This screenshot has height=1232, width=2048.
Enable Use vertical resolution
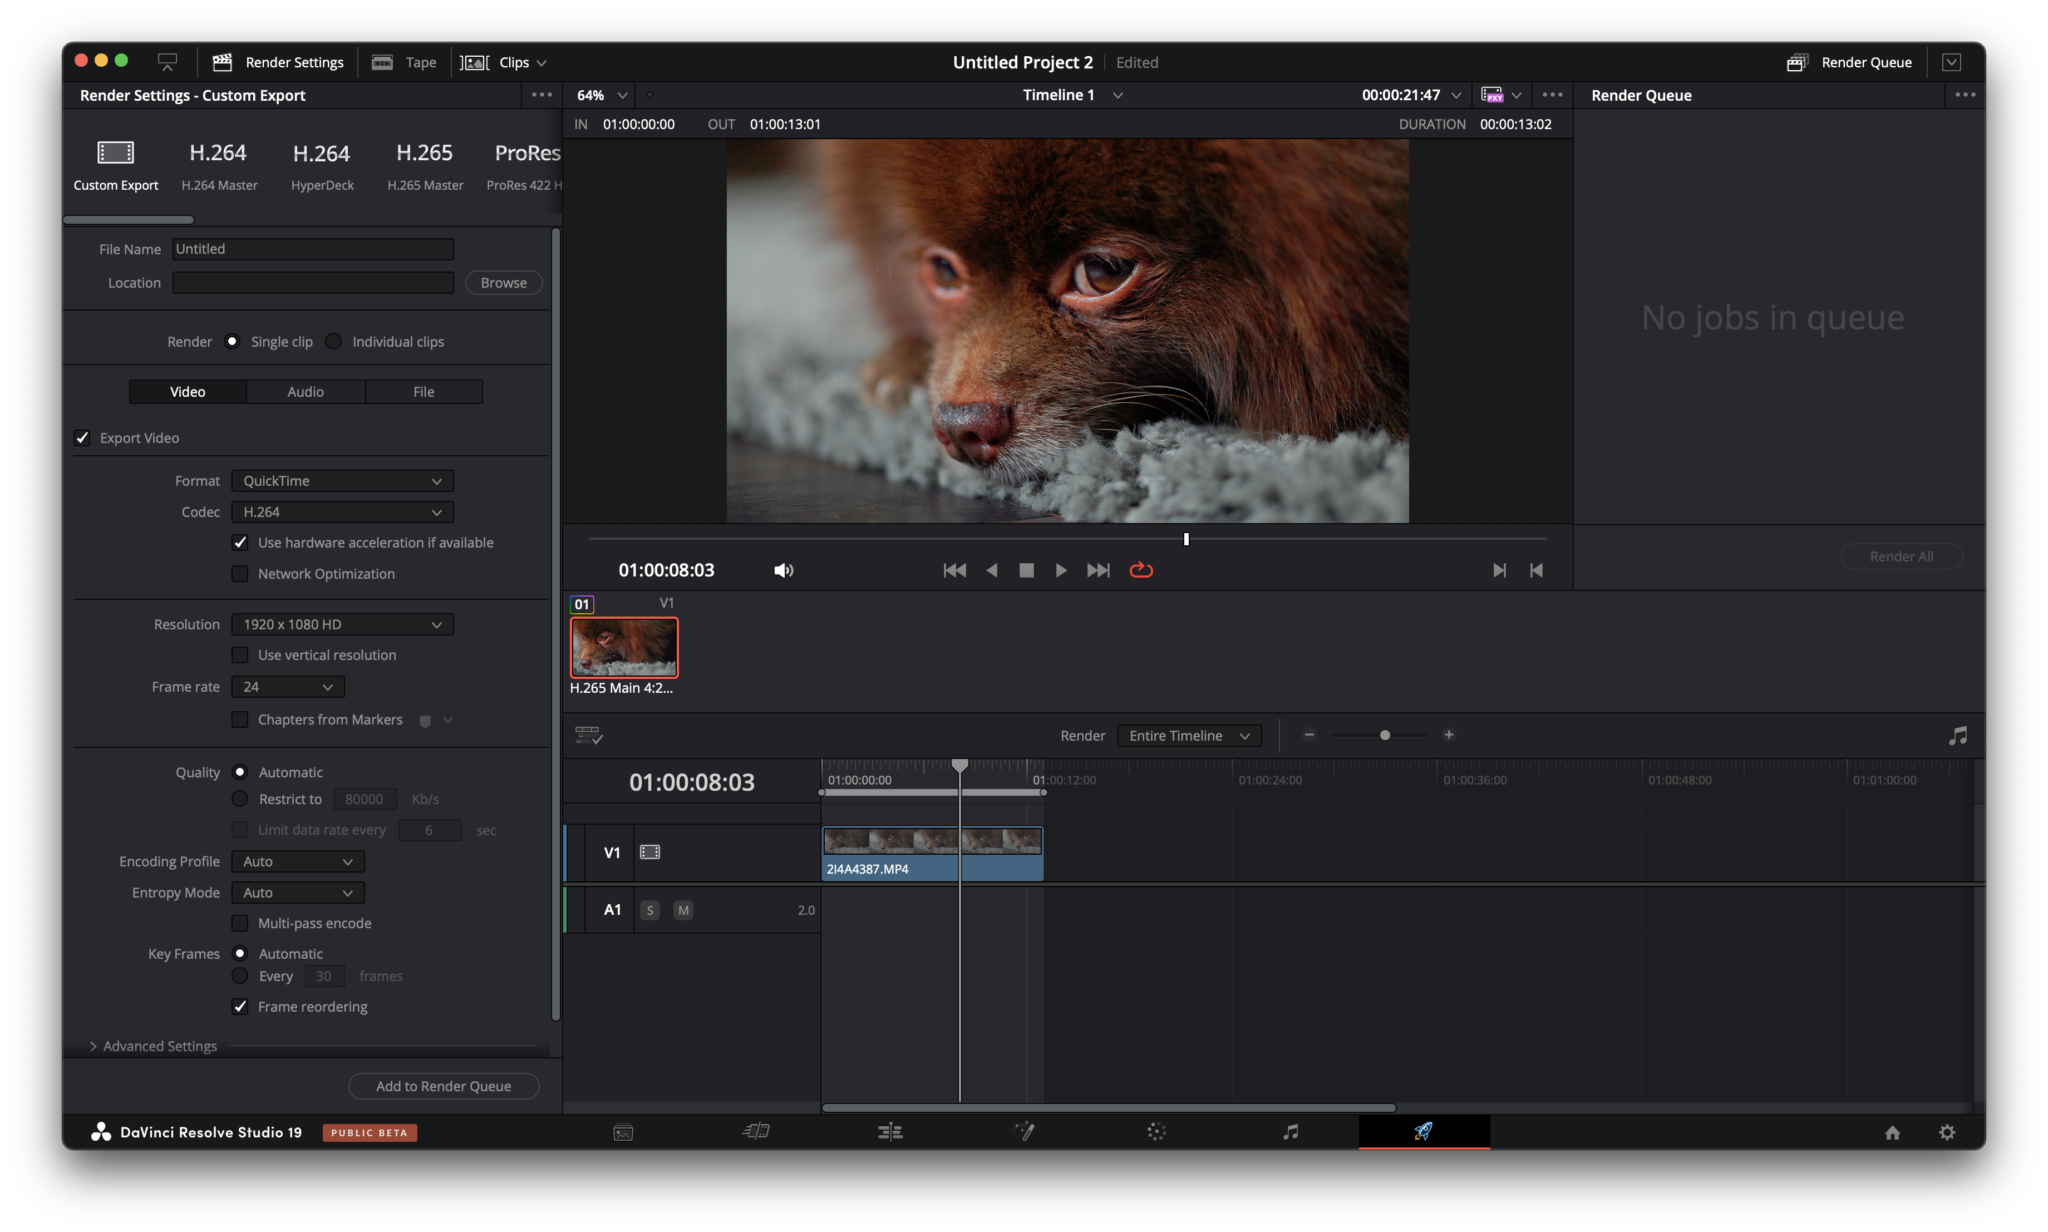[x=240, y=655]
